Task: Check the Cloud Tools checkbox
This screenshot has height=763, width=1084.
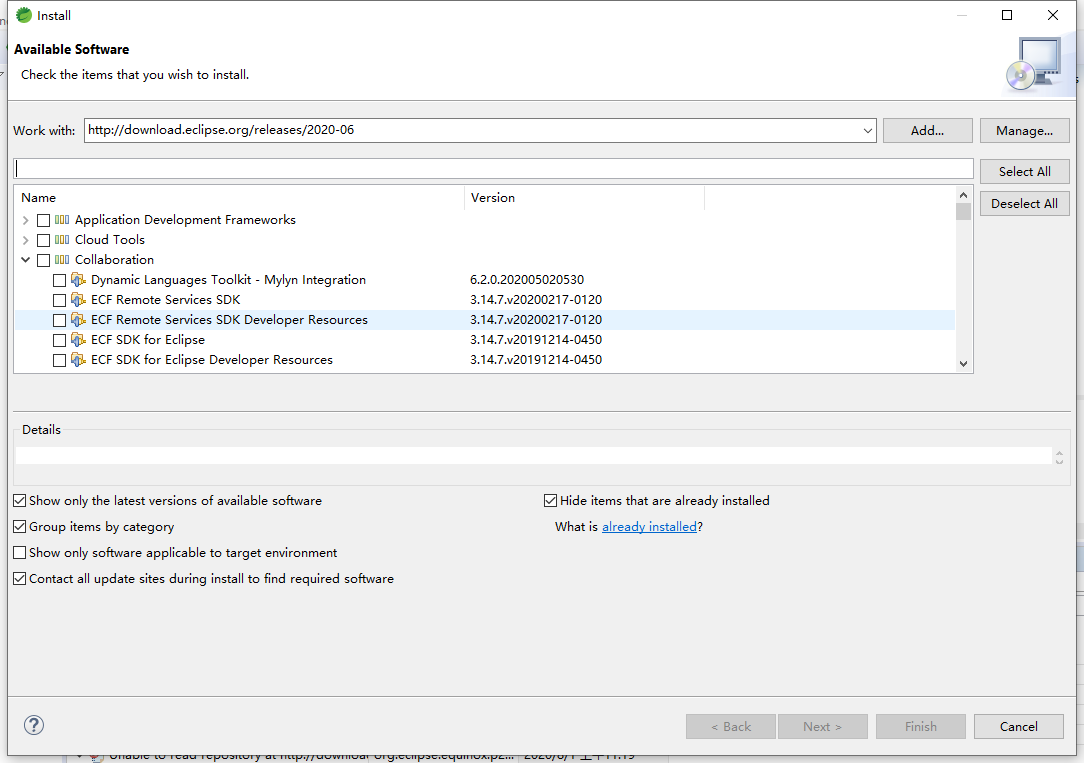Action: coord(44,241)
